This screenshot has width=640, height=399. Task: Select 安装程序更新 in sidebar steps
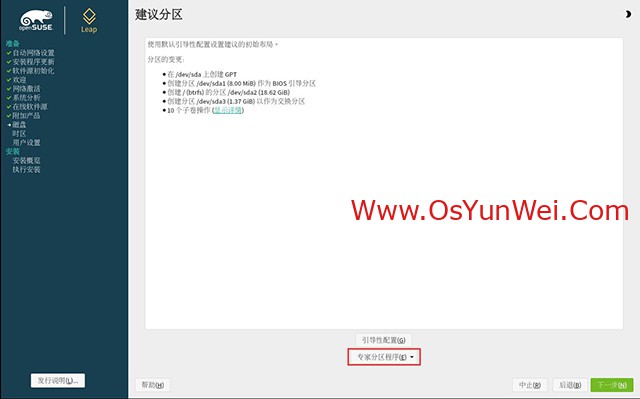[33, 62]
